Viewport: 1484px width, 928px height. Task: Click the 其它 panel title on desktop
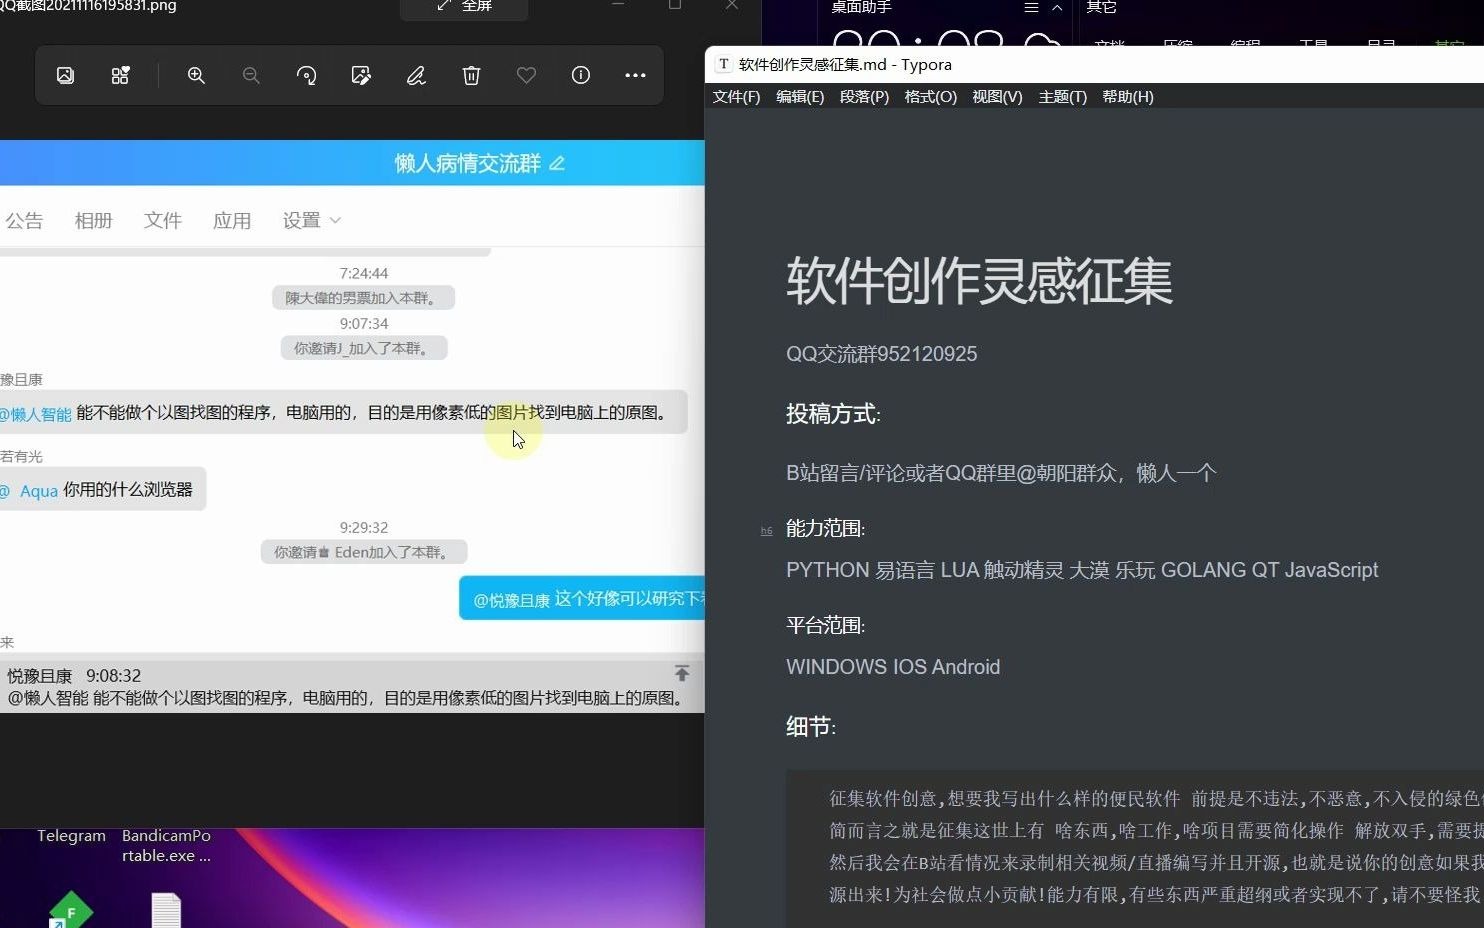[1101, 7]
